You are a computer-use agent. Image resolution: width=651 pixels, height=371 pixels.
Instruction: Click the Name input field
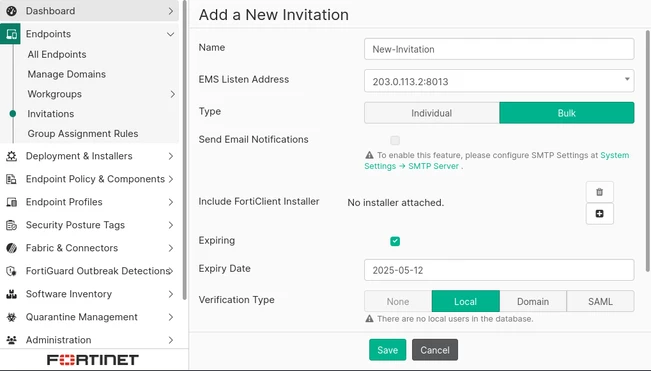(x=499, y=49)
